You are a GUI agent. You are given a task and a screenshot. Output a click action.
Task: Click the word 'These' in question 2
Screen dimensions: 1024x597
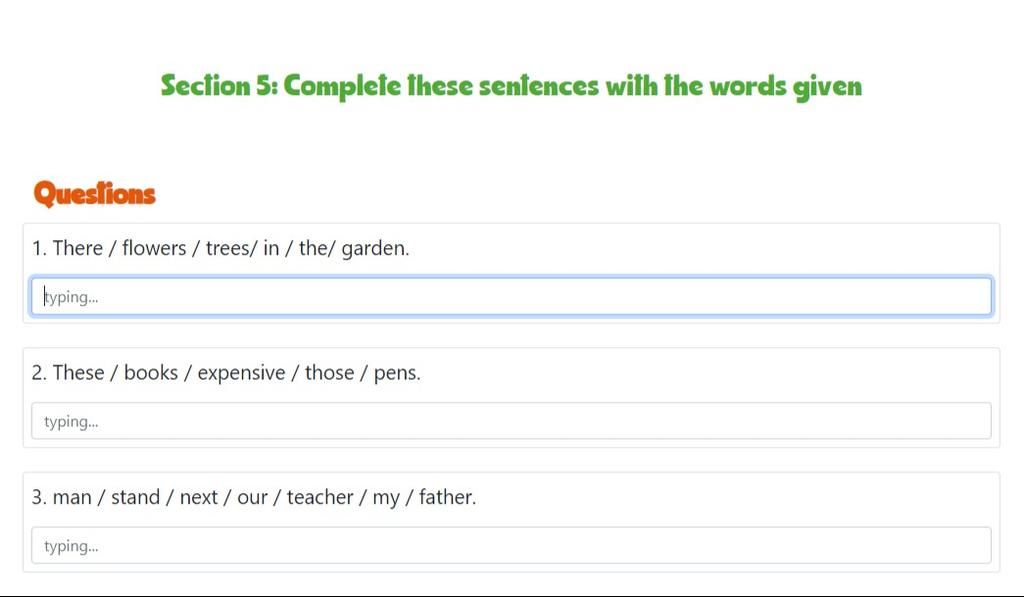tap(78, 373)
